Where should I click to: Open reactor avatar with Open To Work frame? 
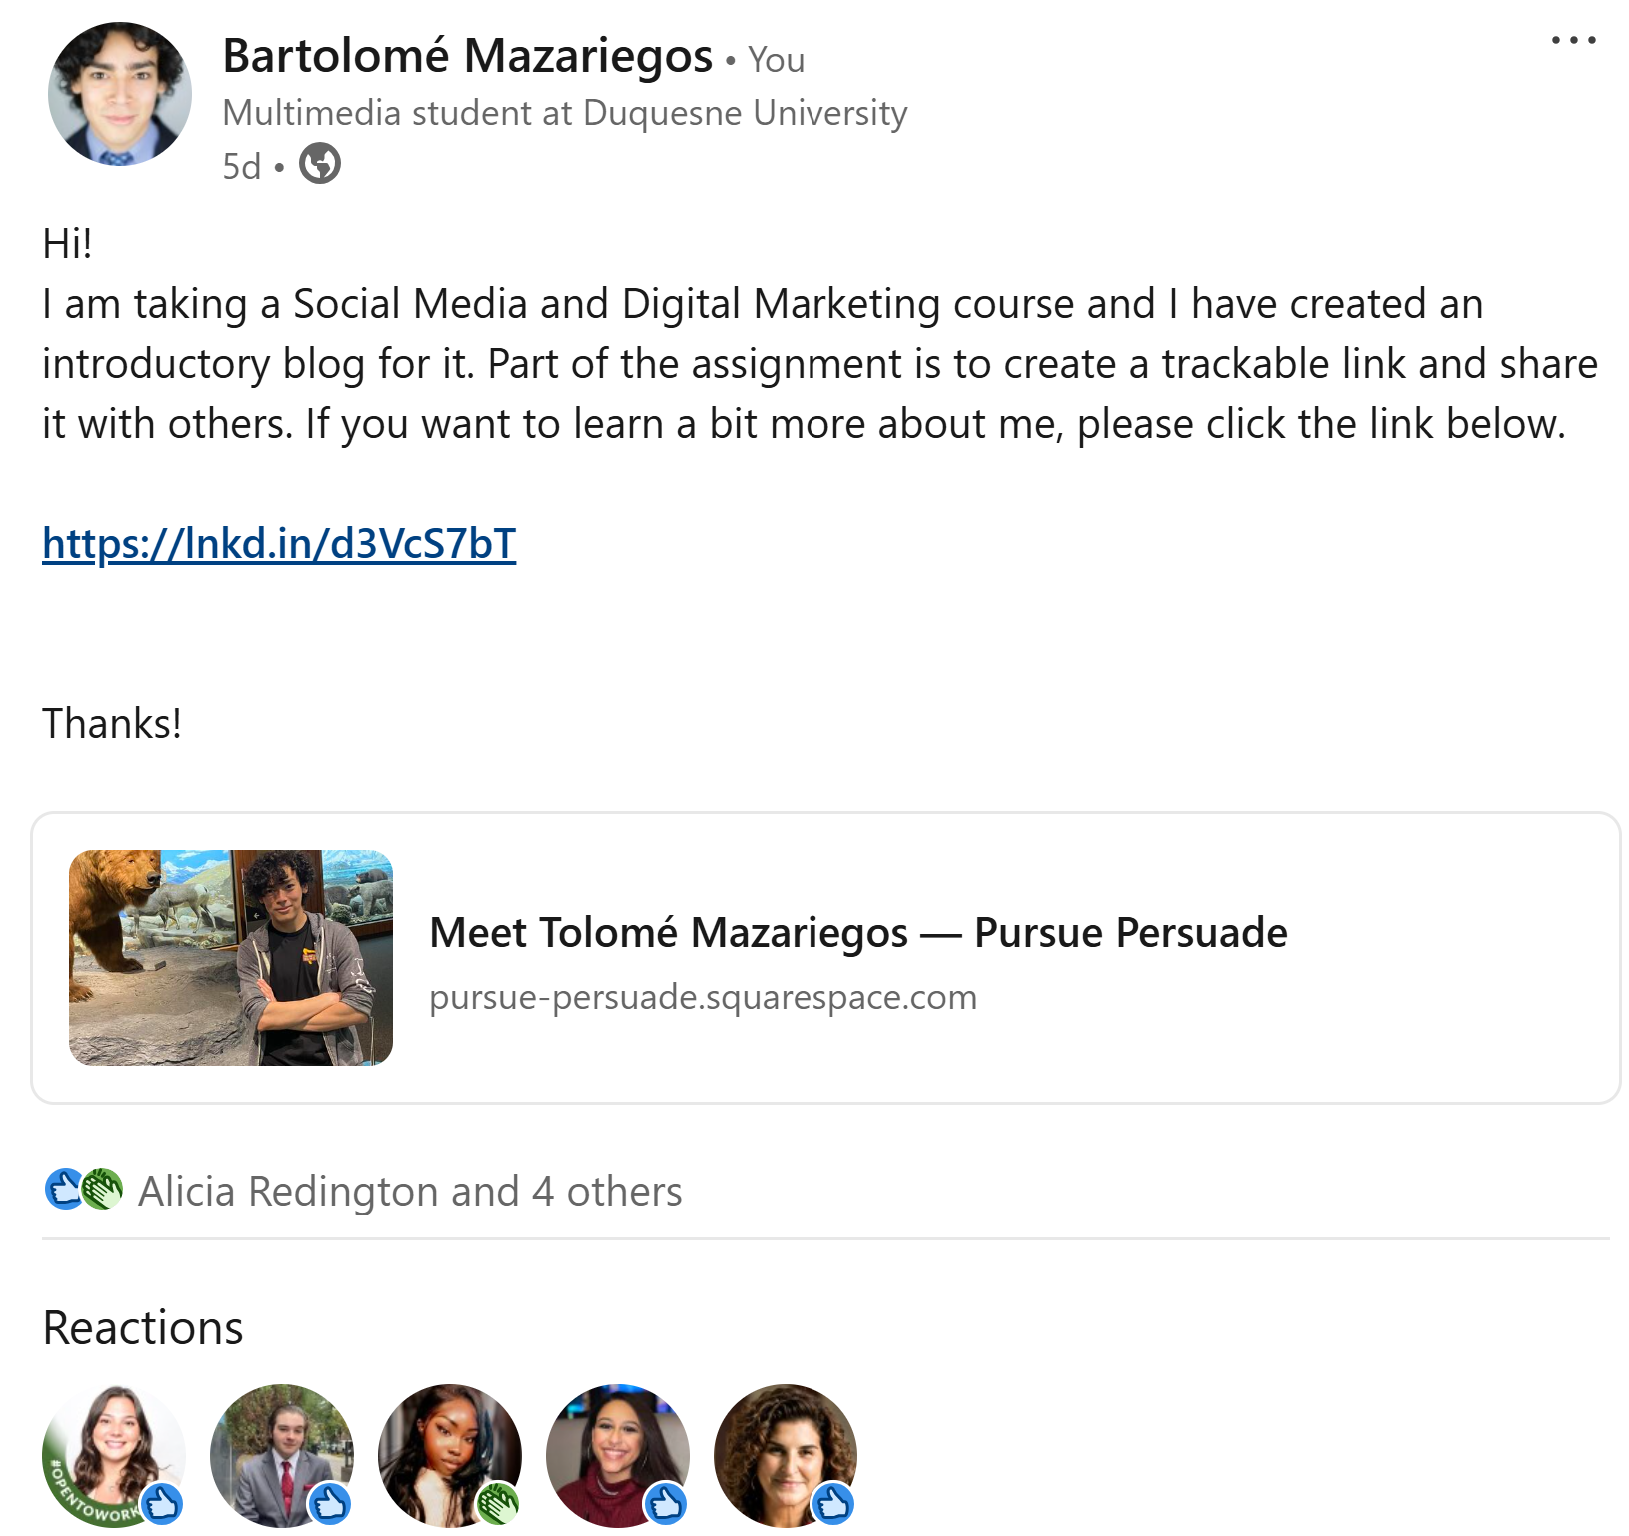[x=114, y=1456]
